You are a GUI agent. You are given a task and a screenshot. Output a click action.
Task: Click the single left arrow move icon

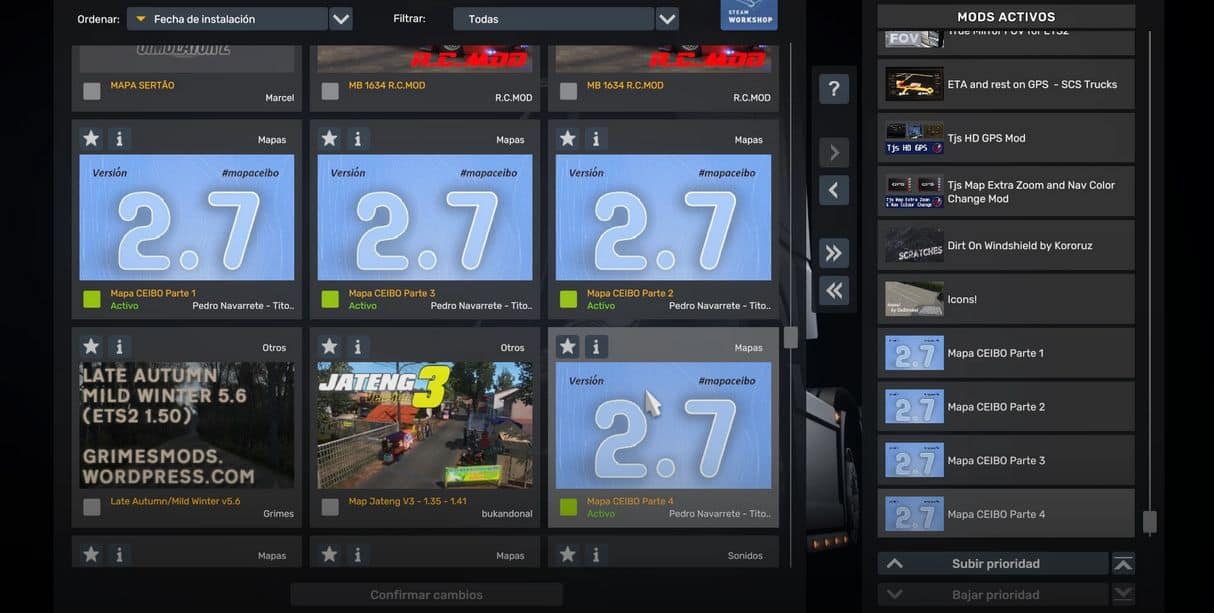pyautogui.click(x=833, y=191)
